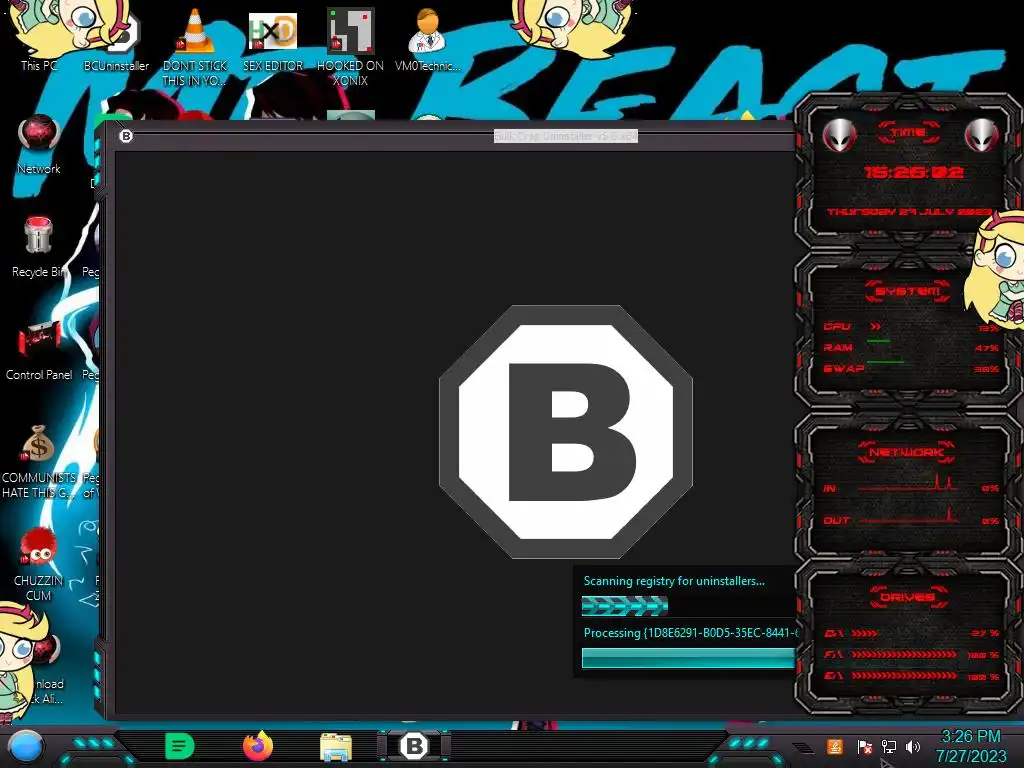Click the 3:26 PM taskbar clock

[971, 746]
